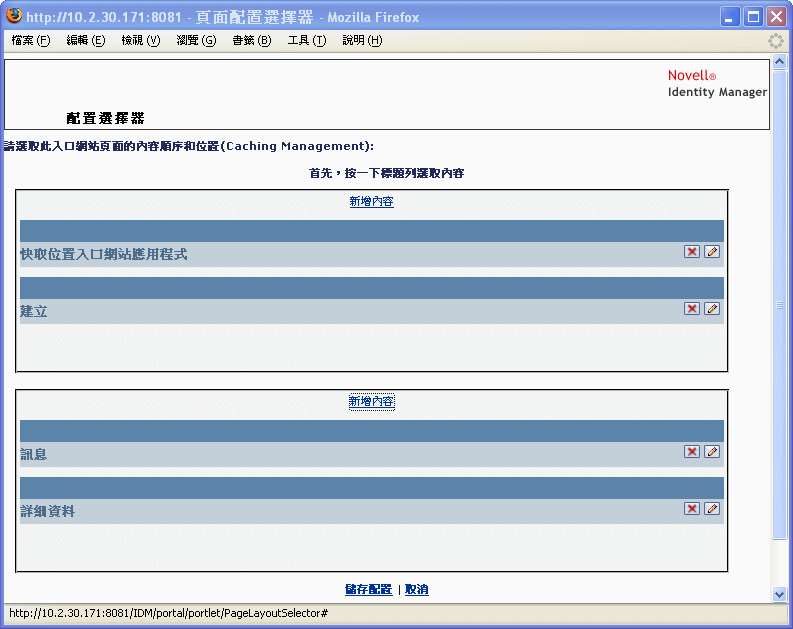
Task: Click the 訊息 portlet name
Action: pyautogui.click(x=34, y=455)
